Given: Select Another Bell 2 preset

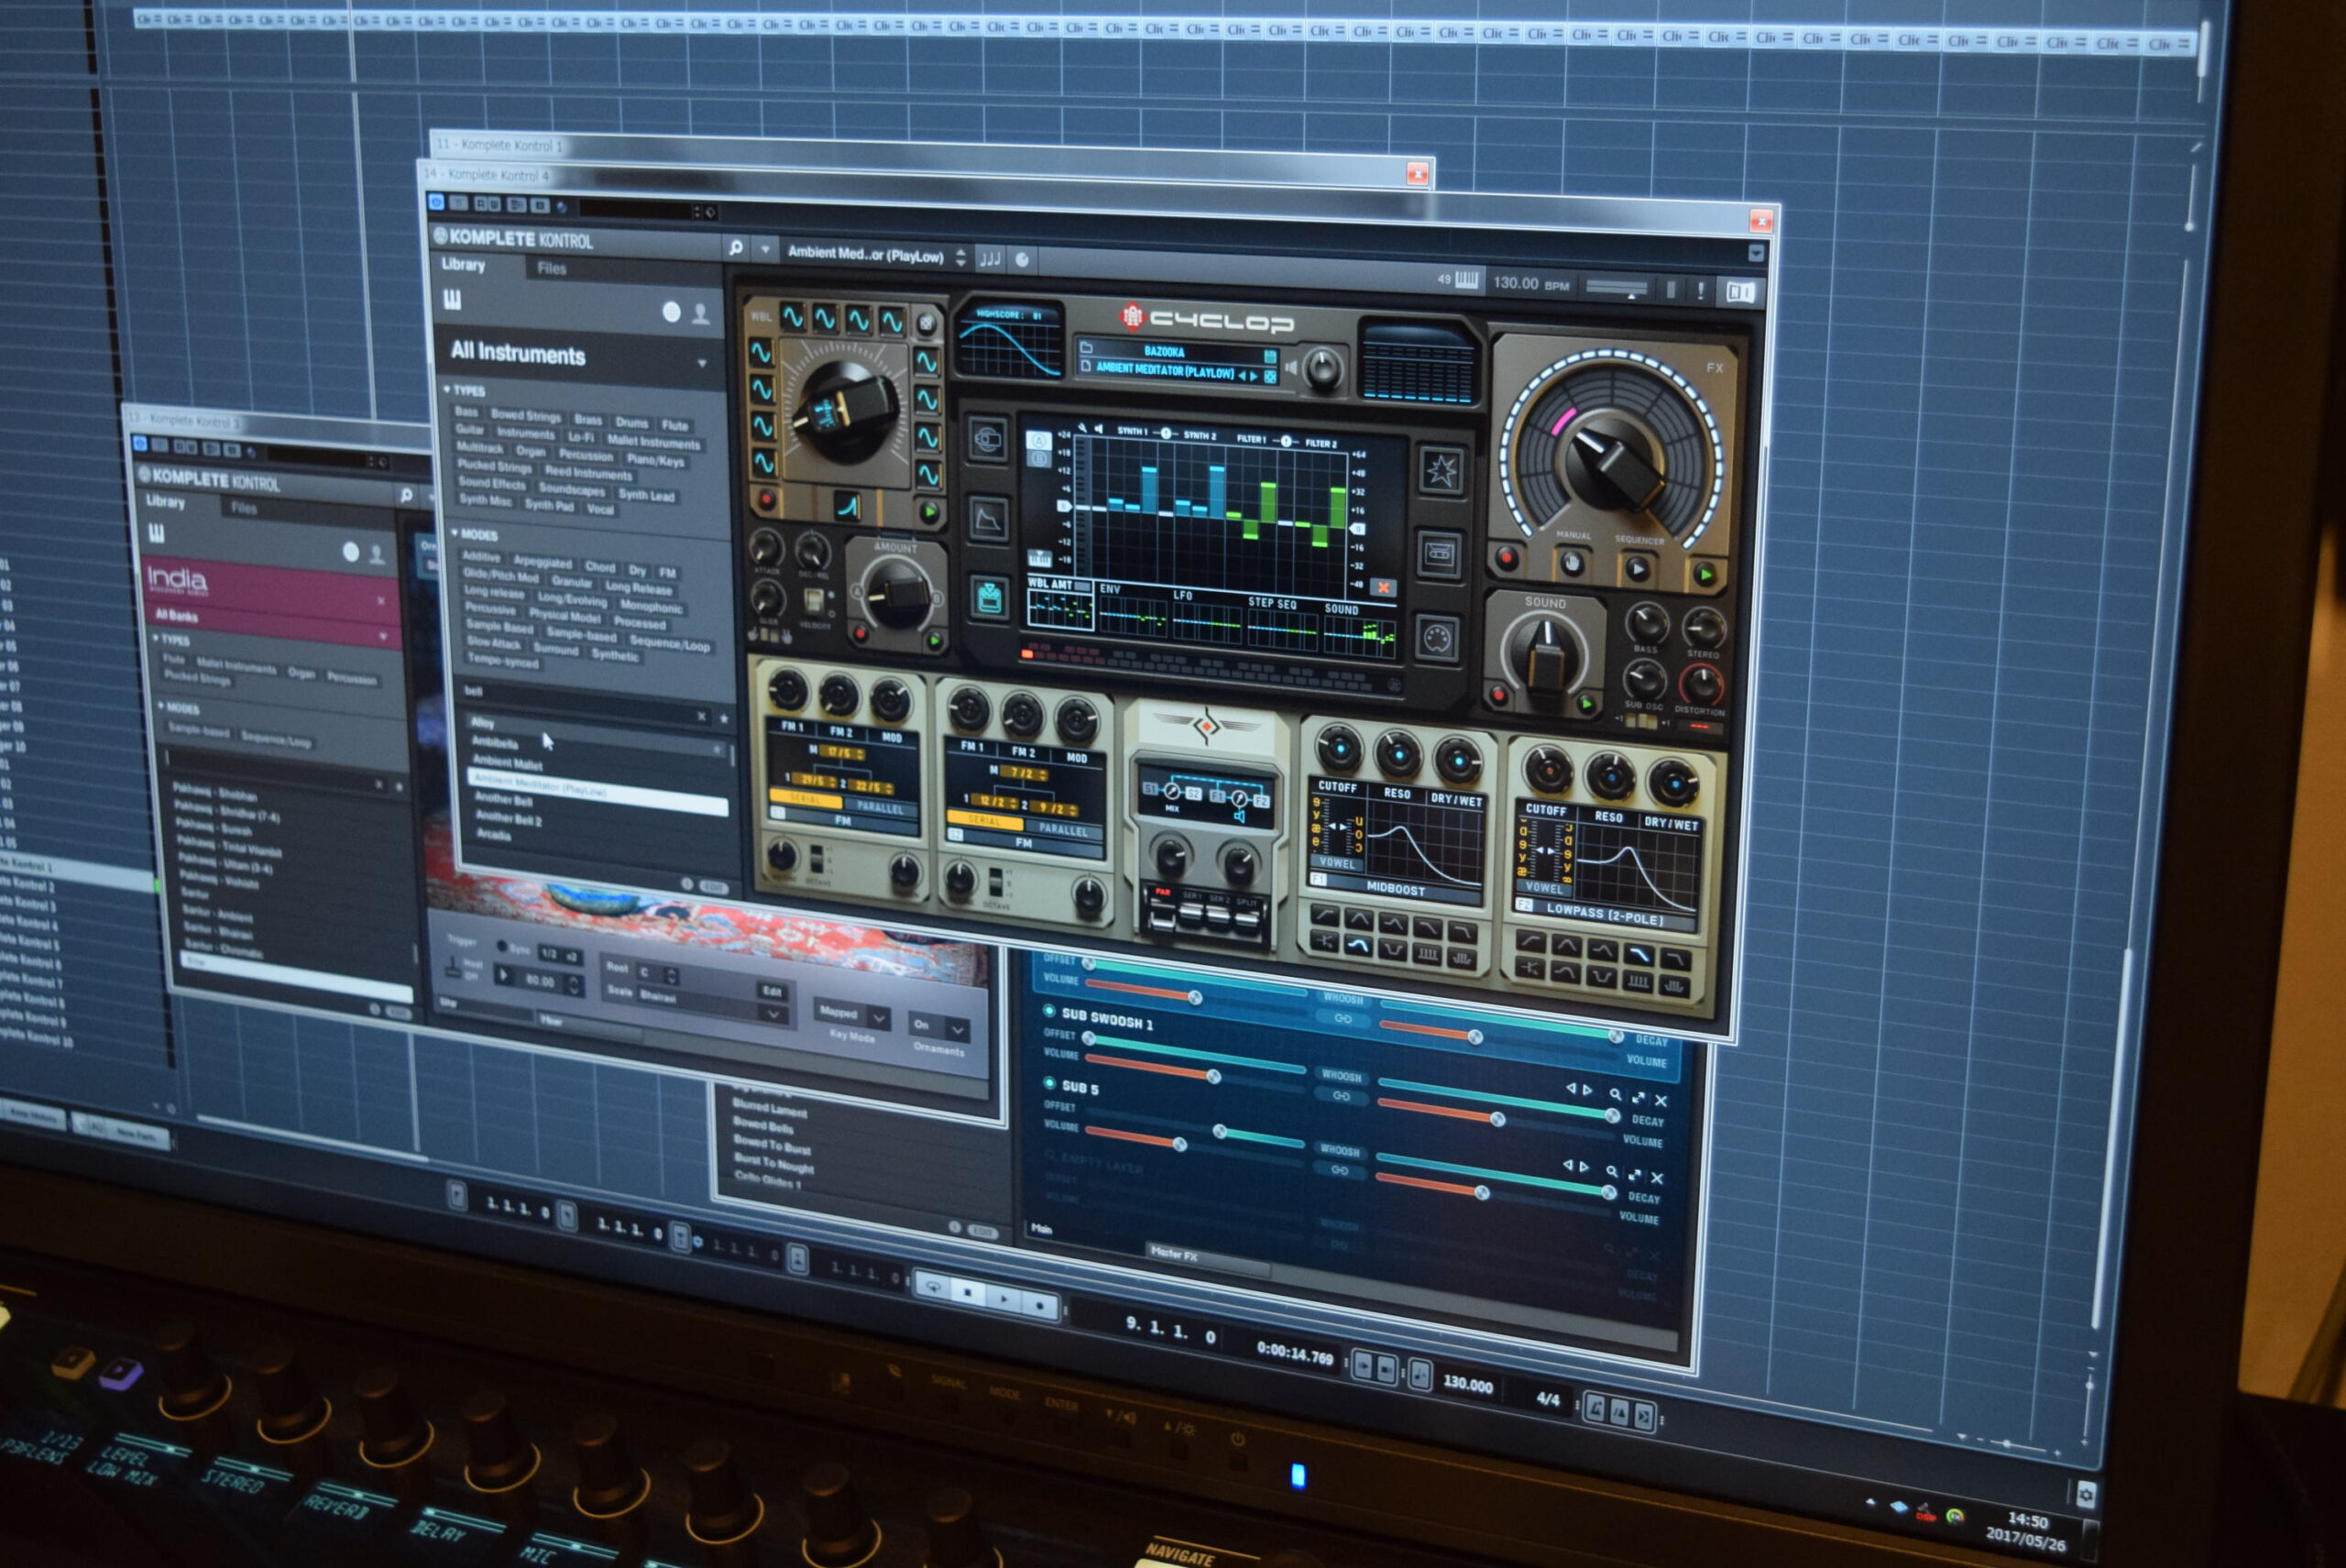Looking at the screenshot, I should click(508, 818).
